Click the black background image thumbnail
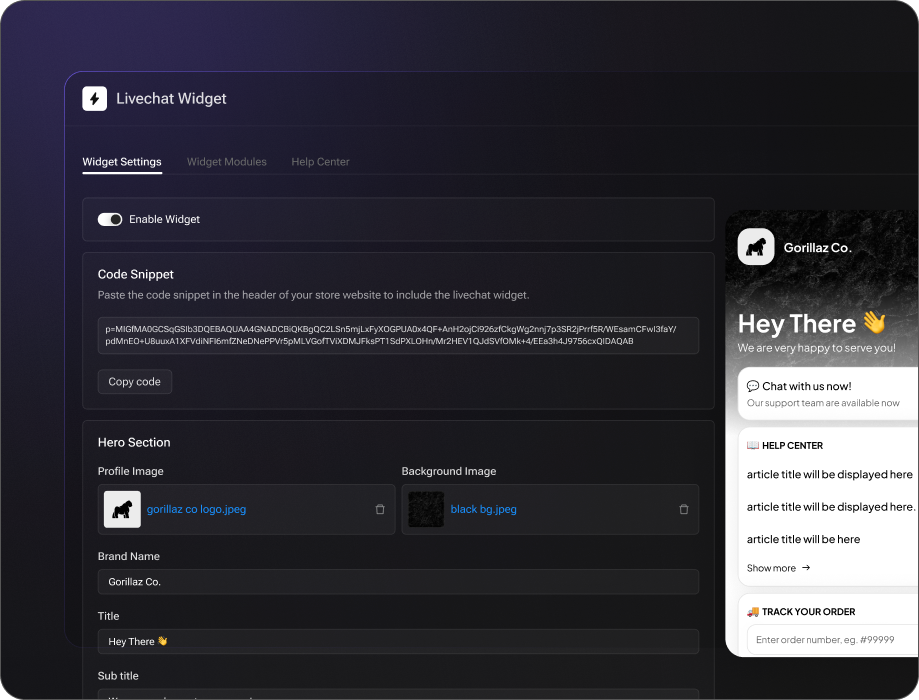 (x=426, y=509)
